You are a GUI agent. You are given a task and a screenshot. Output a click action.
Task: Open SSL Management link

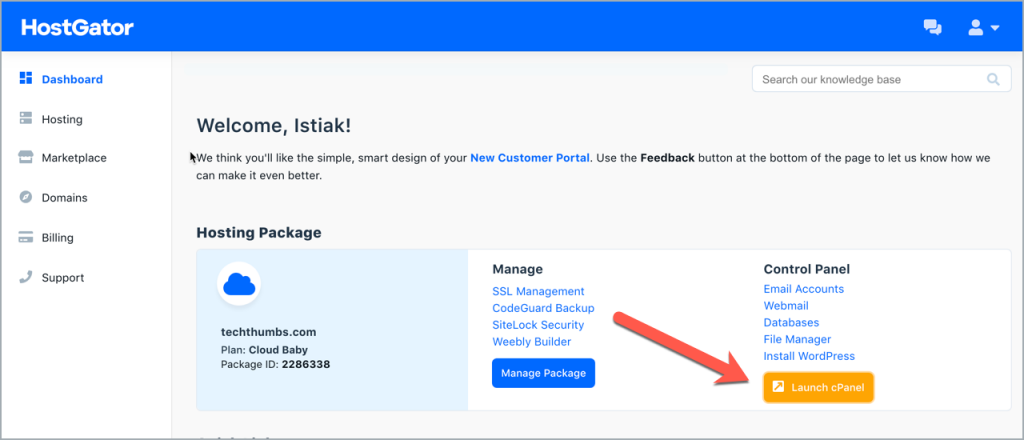point(538,291)
